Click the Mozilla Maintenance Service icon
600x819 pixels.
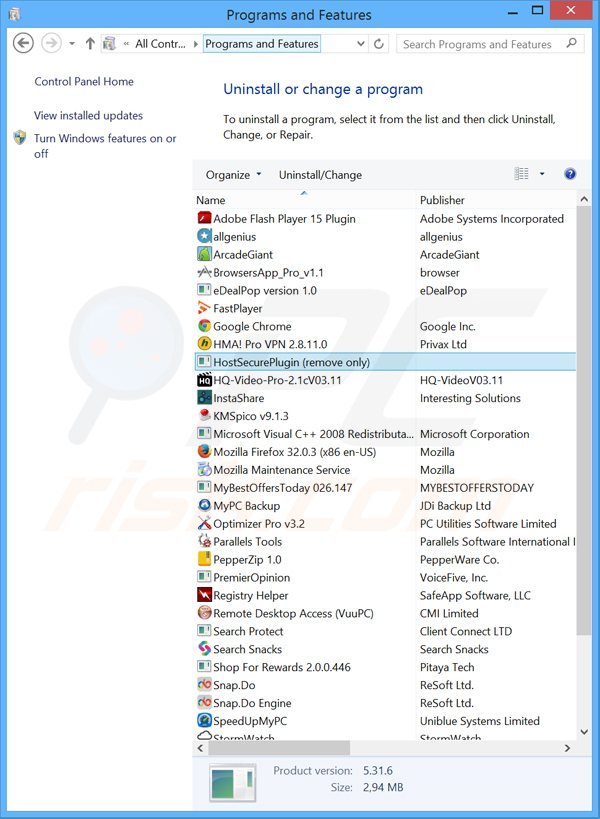point(204,469)
